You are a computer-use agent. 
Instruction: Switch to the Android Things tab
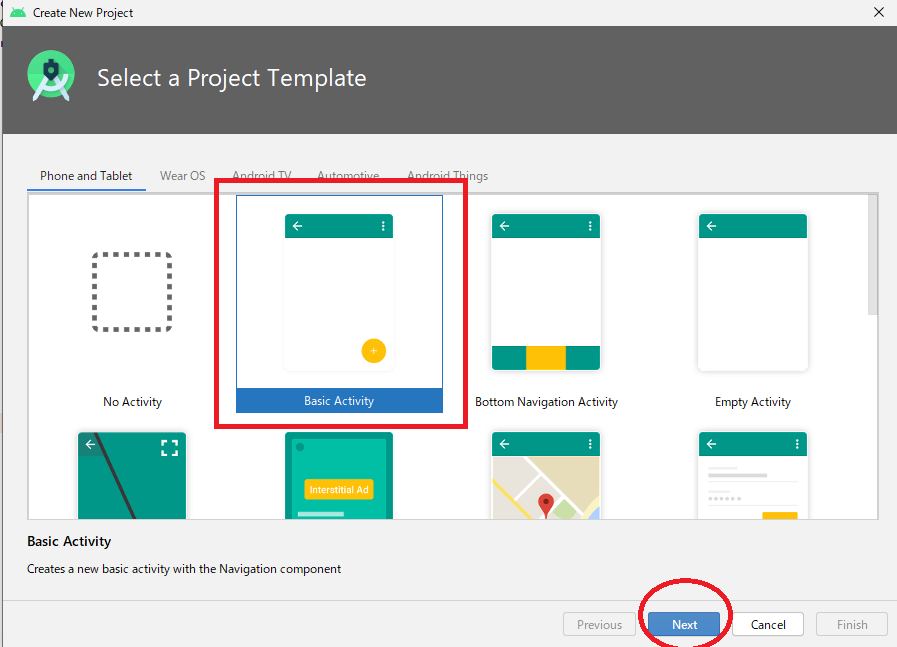[x=447, y=175]
